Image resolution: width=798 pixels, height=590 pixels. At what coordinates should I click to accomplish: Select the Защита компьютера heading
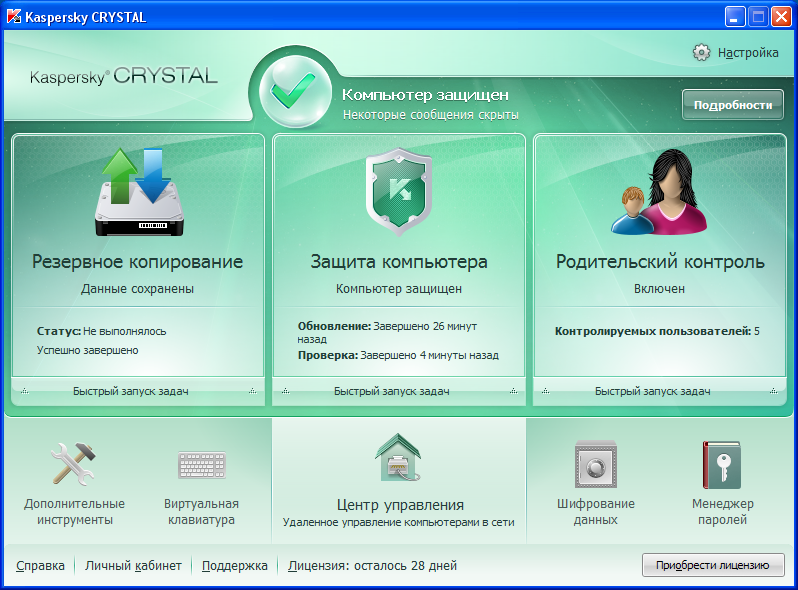pyautogui.click(x=399, y=262)
